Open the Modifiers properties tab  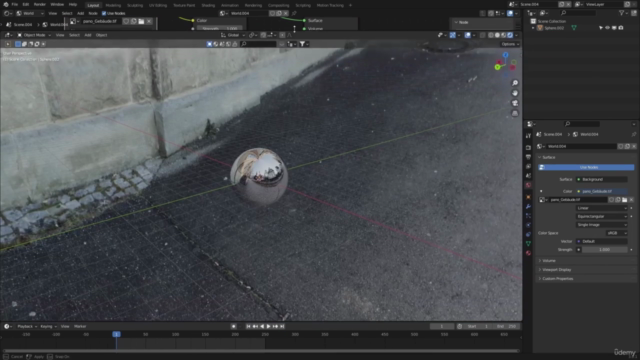point(528,207)
